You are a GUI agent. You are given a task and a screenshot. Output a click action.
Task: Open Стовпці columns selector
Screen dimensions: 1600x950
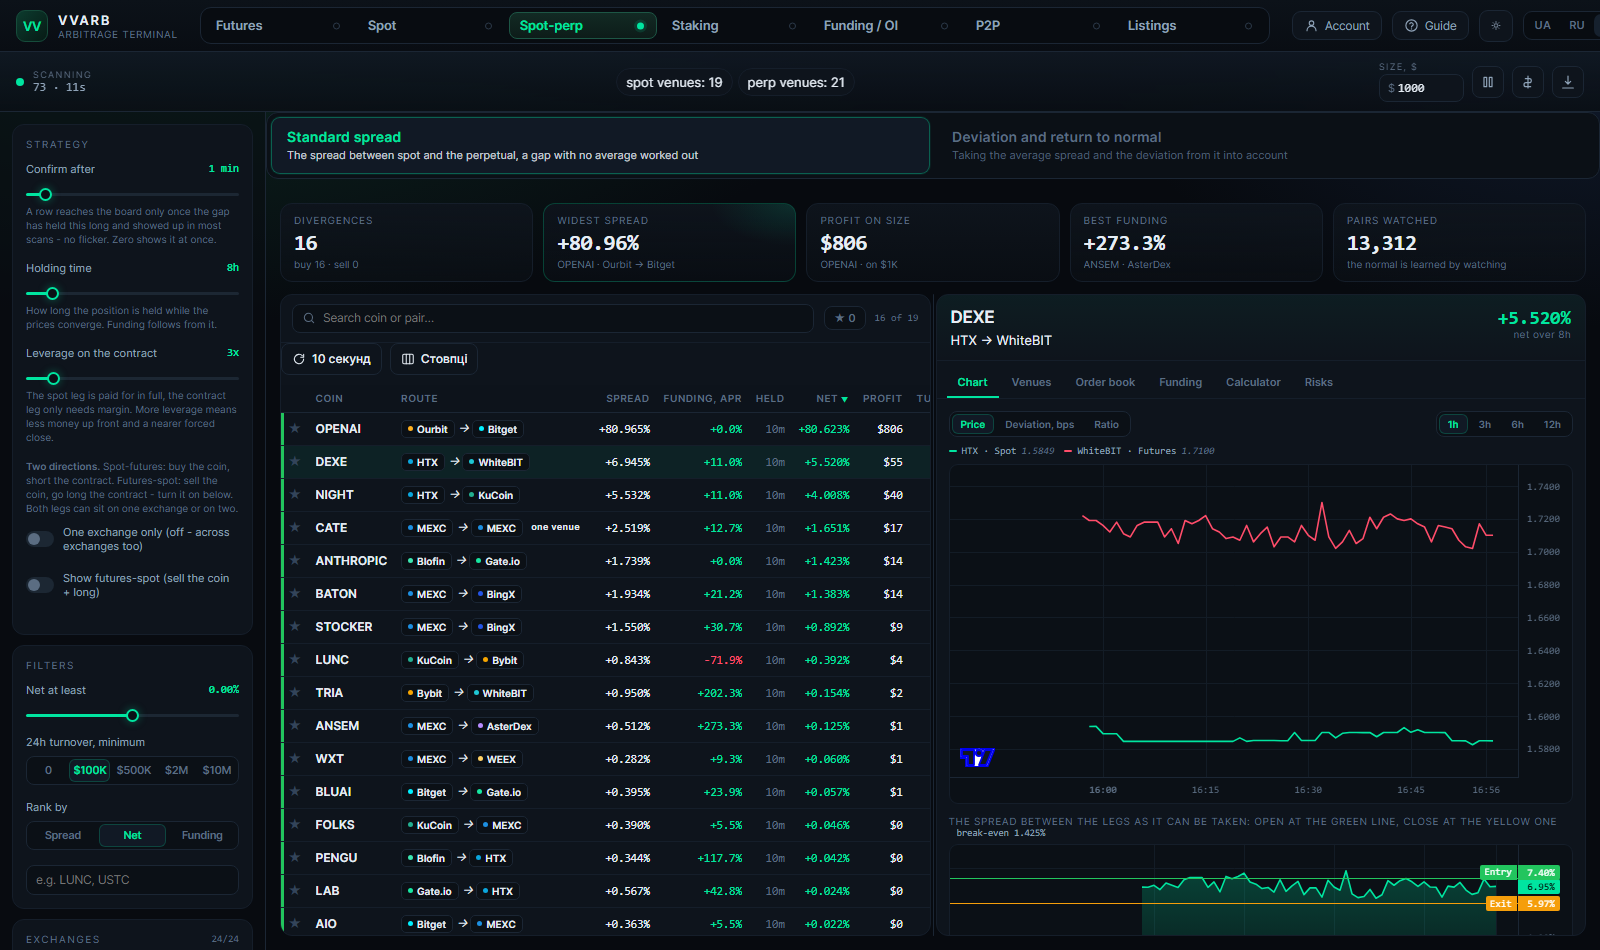[435, 359]
